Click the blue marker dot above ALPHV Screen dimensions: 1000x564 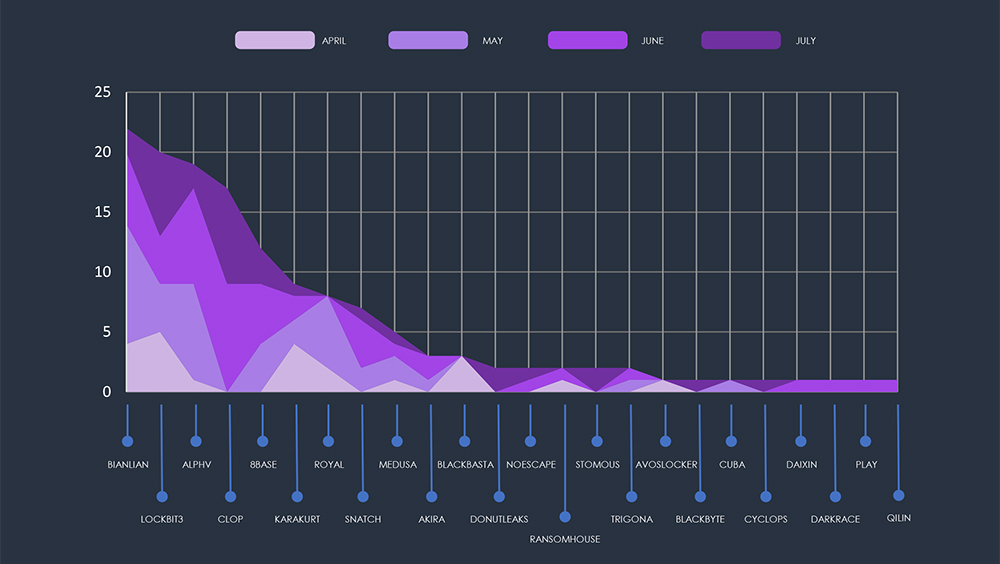(x=196, y=441)
